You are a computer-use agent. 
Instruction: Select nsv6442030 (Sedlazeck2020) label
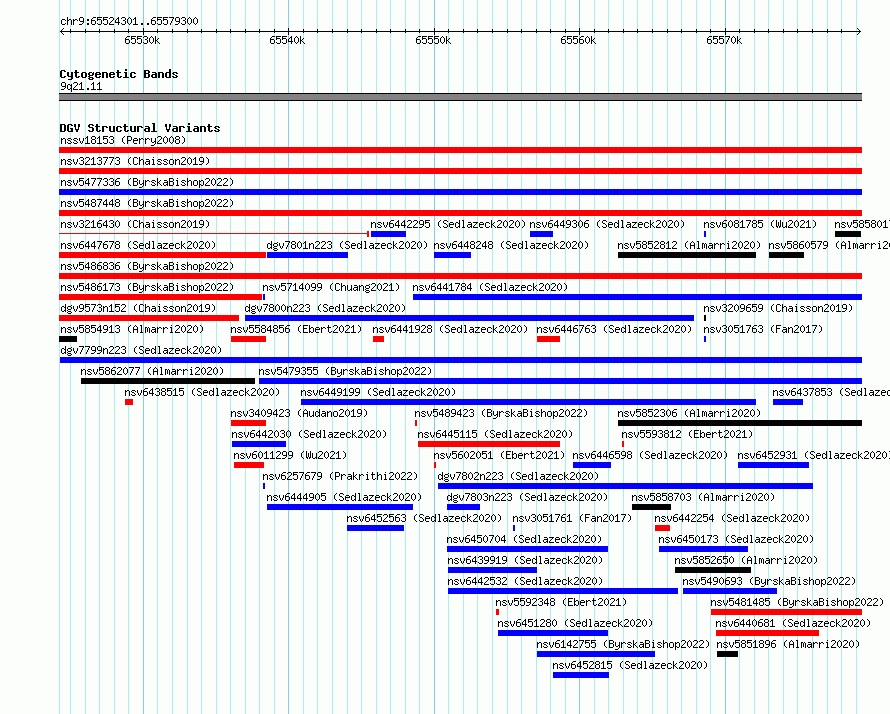point(309,434)
